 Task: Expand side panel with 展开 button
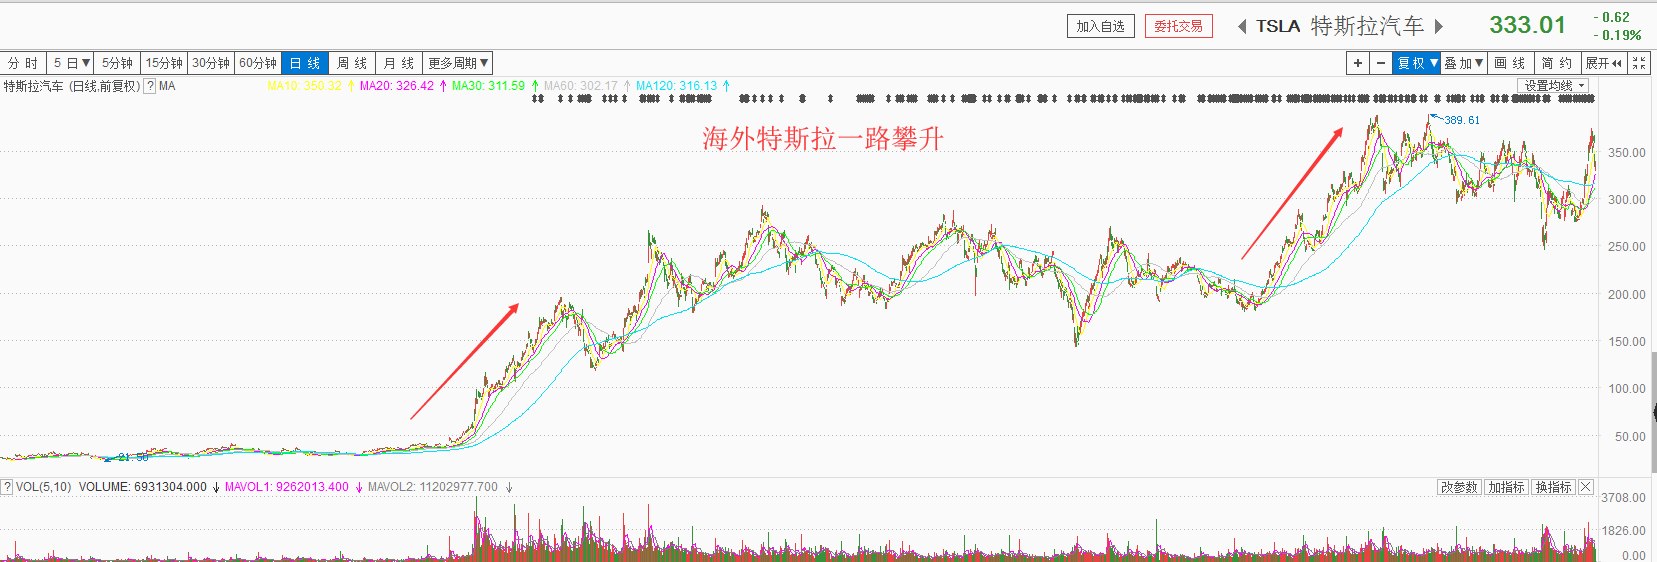click(1604, 63)
